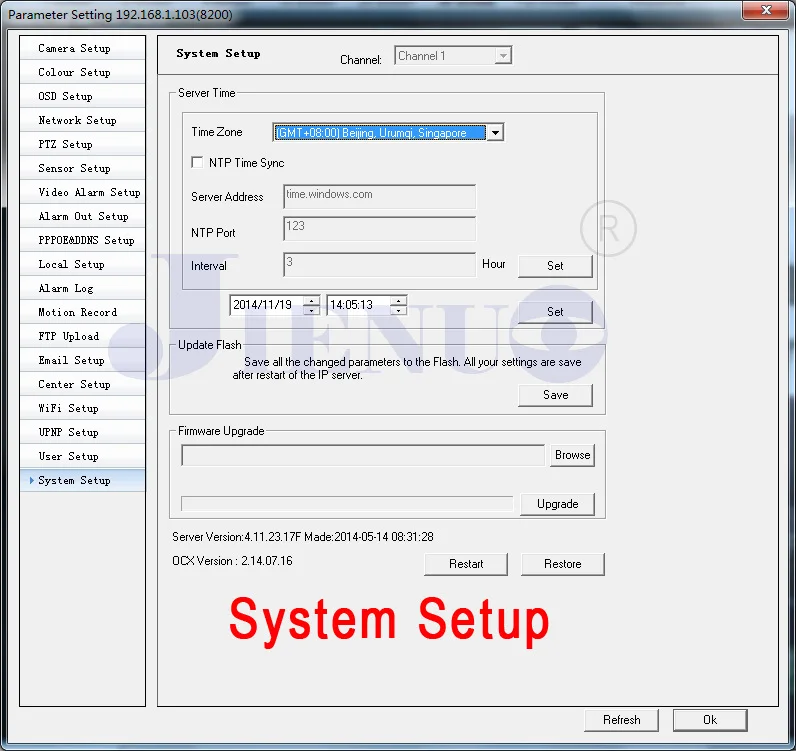This screenshot has height=751, width=796.
Task: Open WiFi Setup
Action: coord(82,408)
